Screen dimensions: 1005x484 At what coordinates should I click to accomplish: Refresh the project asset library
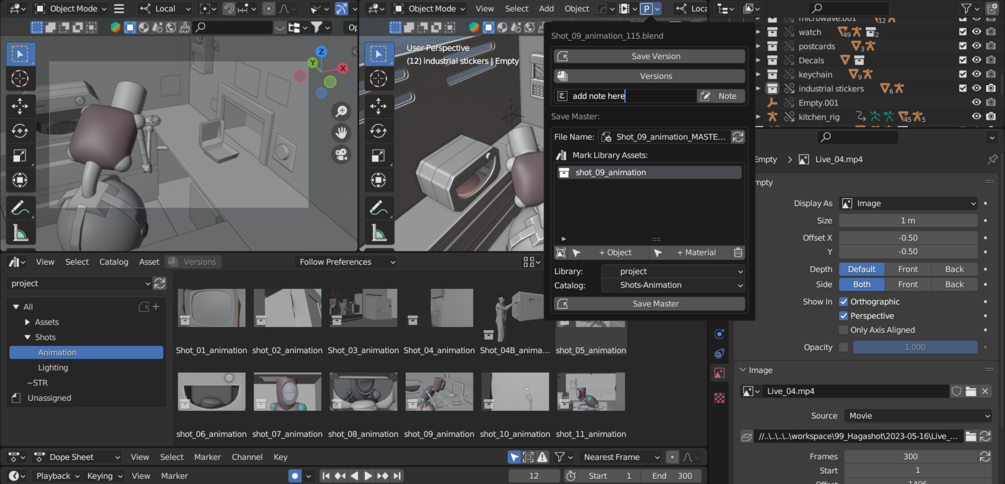[x=160, y=283]
